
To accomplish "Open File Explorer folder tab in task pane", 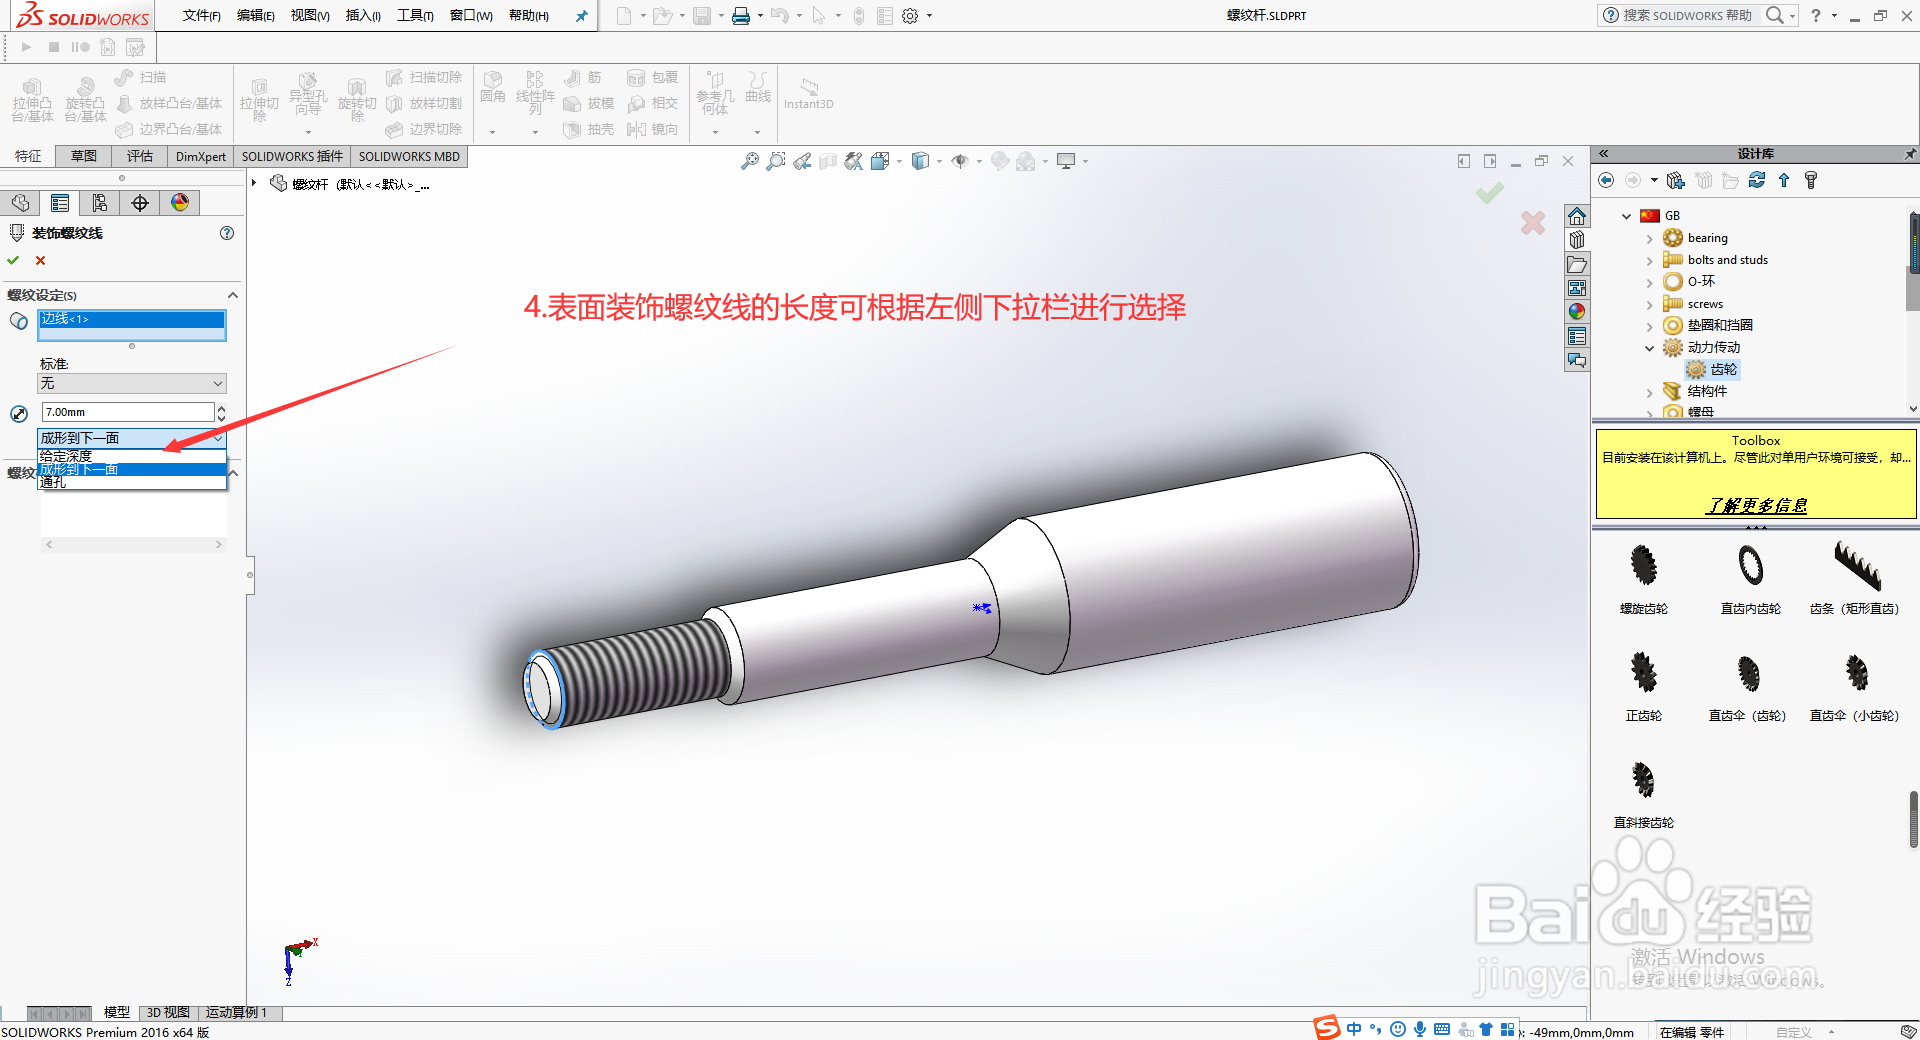I will click(1577, 265).
